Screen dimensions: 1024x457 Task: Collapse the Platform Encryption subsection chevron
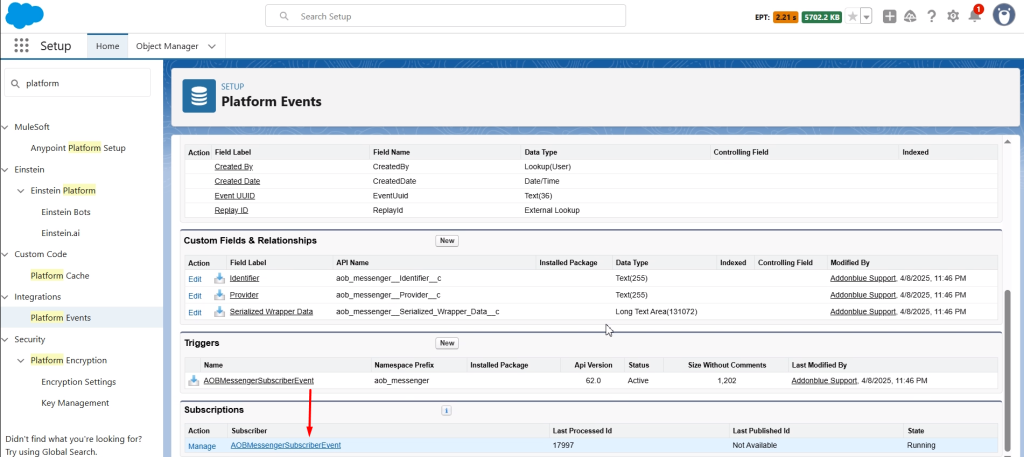21,360
